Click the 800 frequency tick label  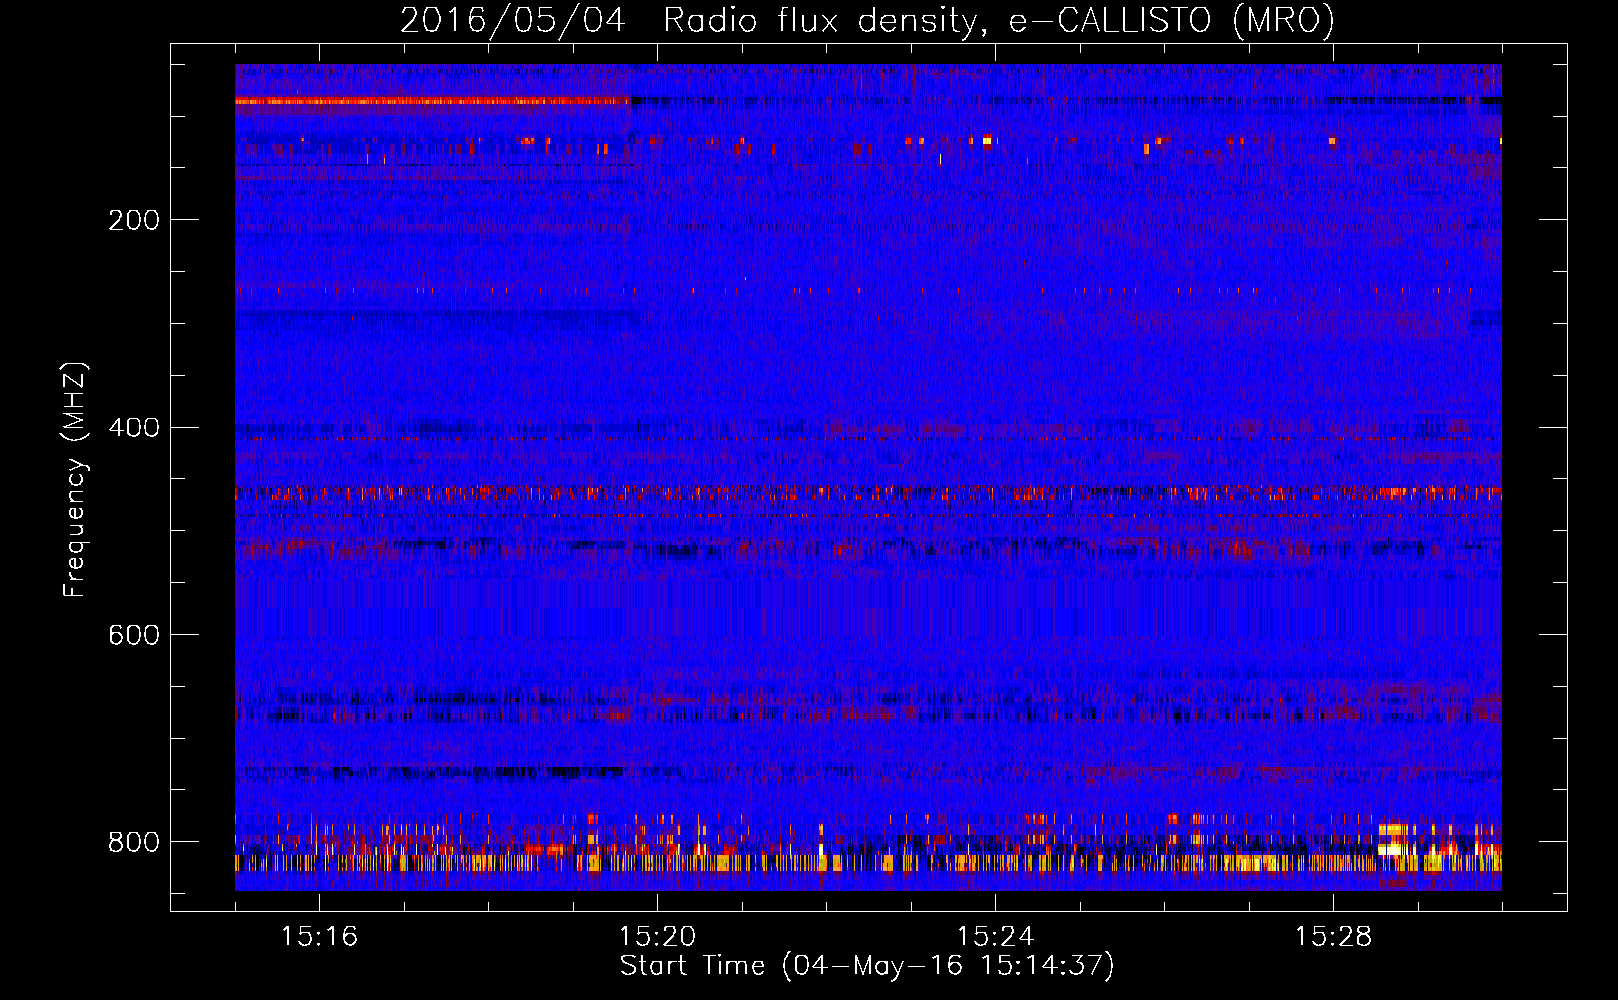tap(134, 842)
